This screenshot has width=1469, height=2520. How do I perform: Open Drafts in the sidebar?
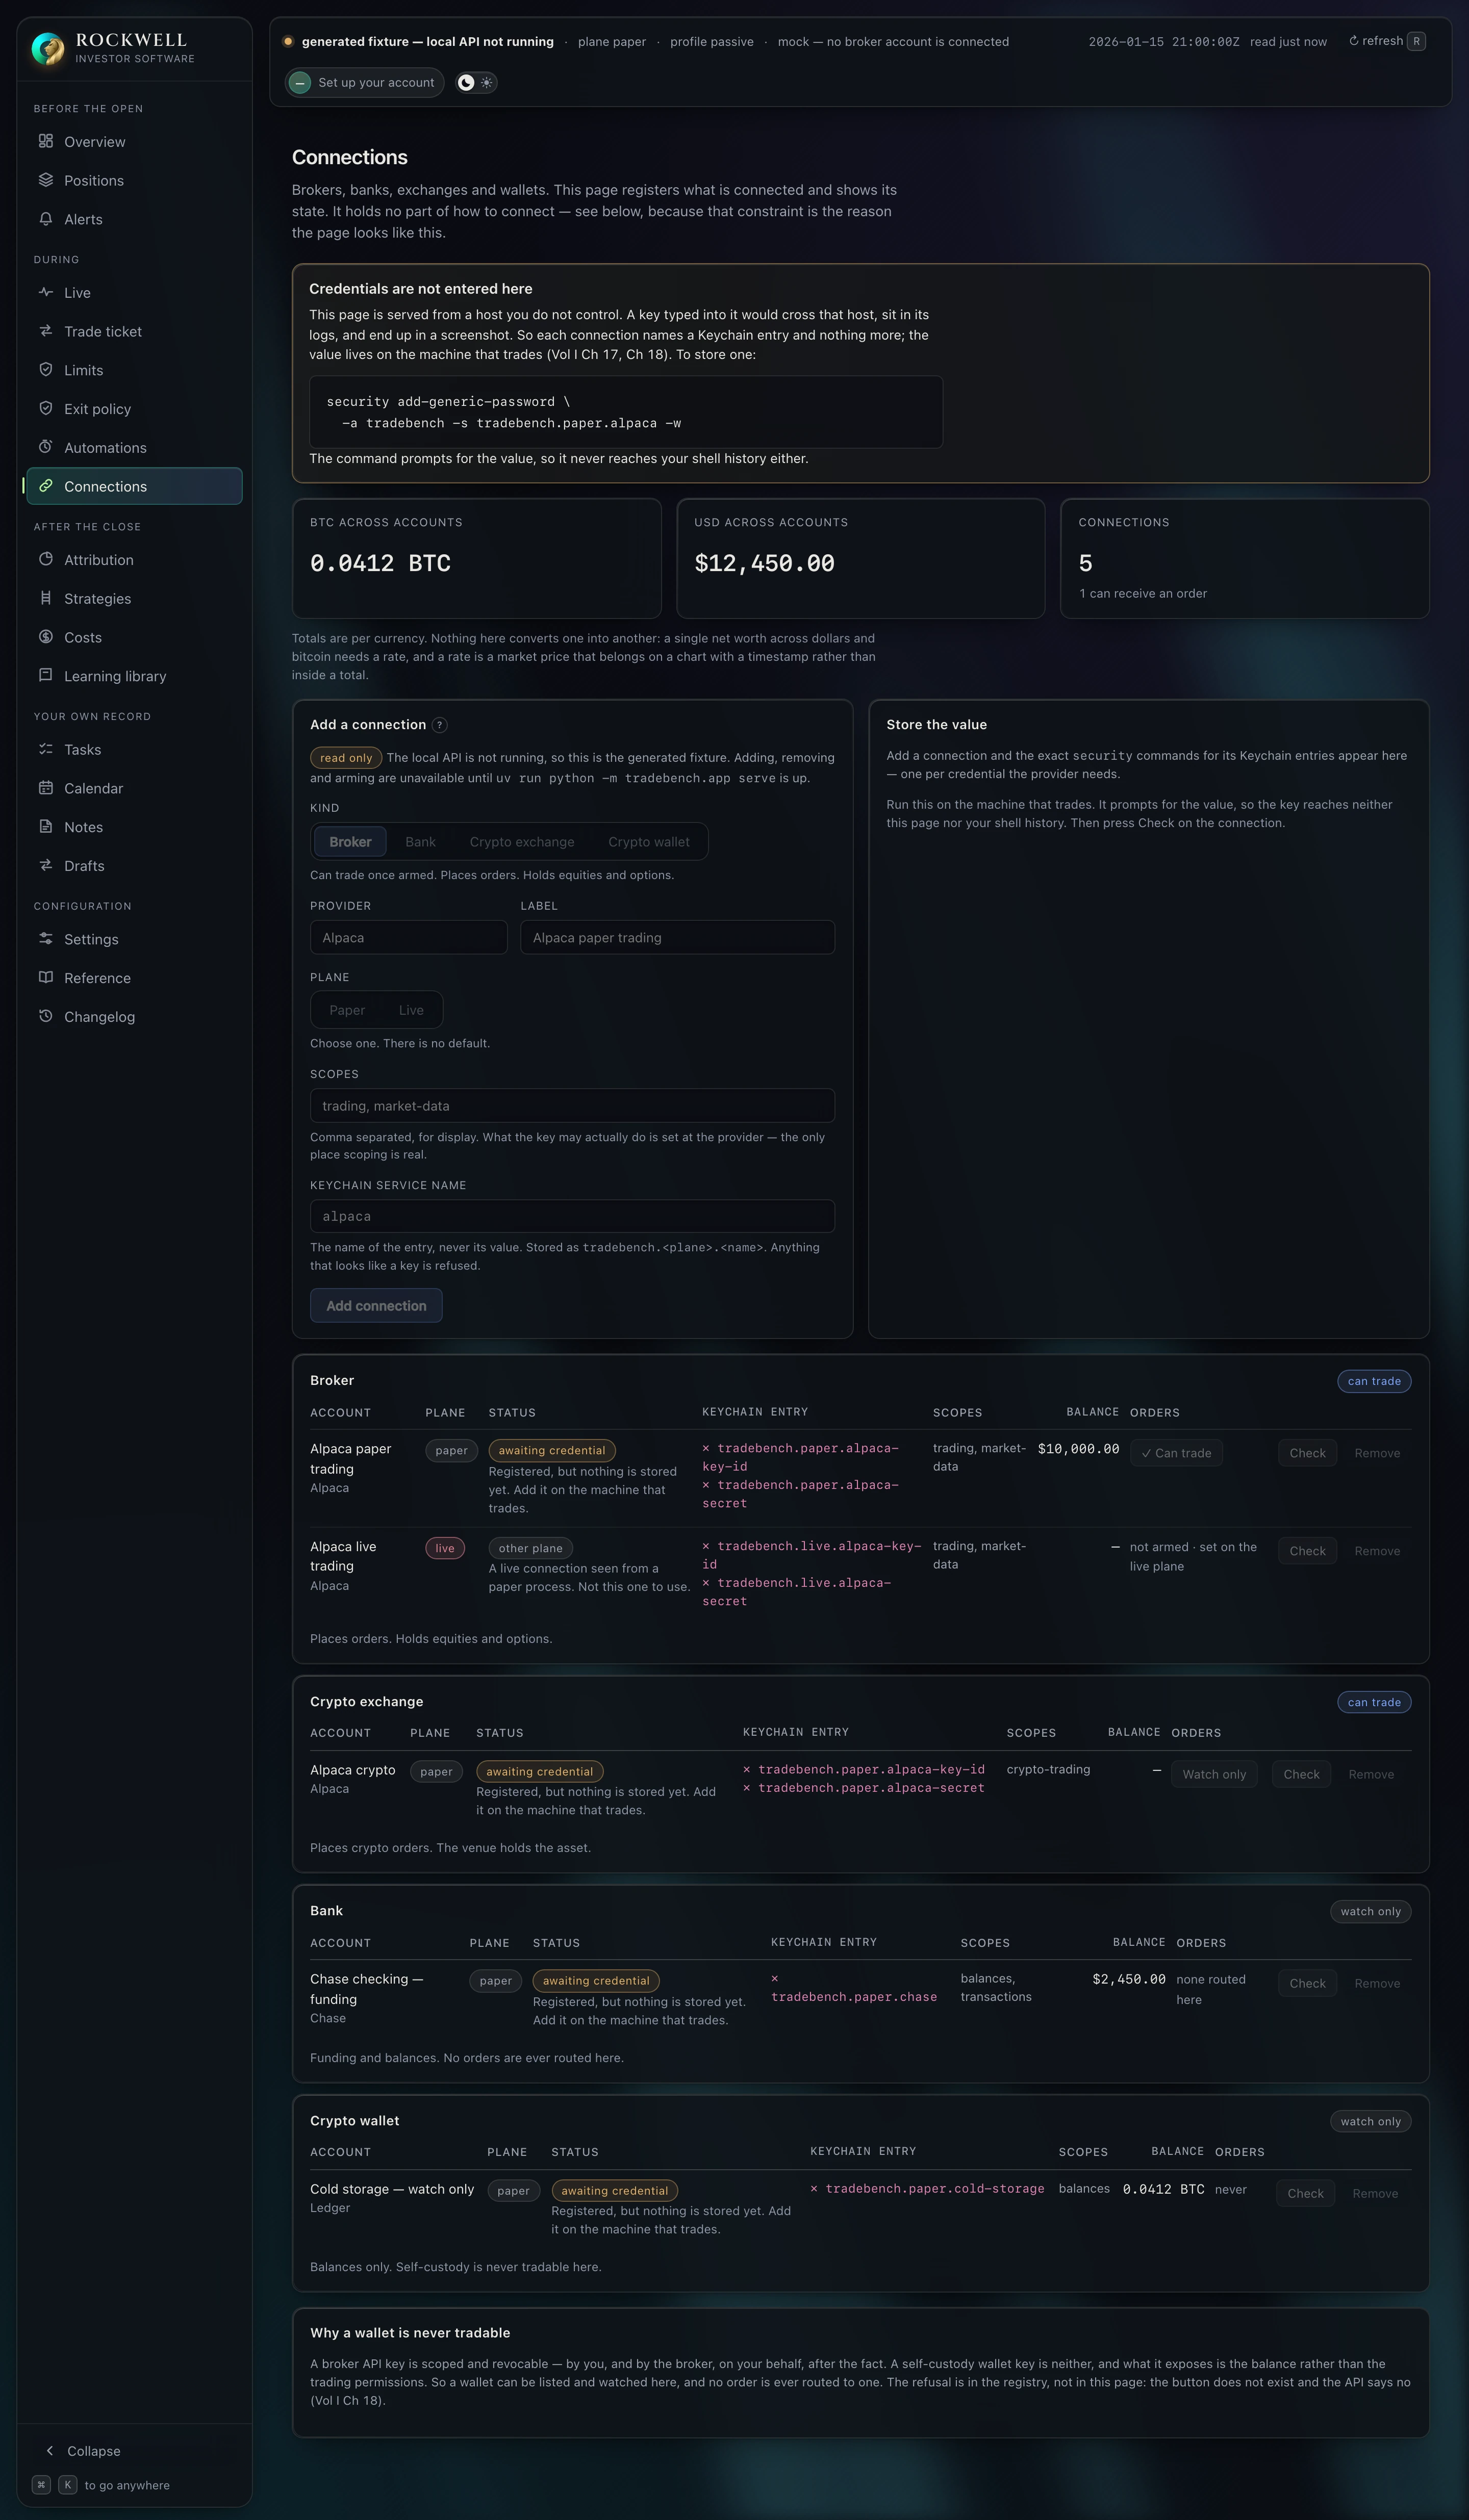pos(134,866)
